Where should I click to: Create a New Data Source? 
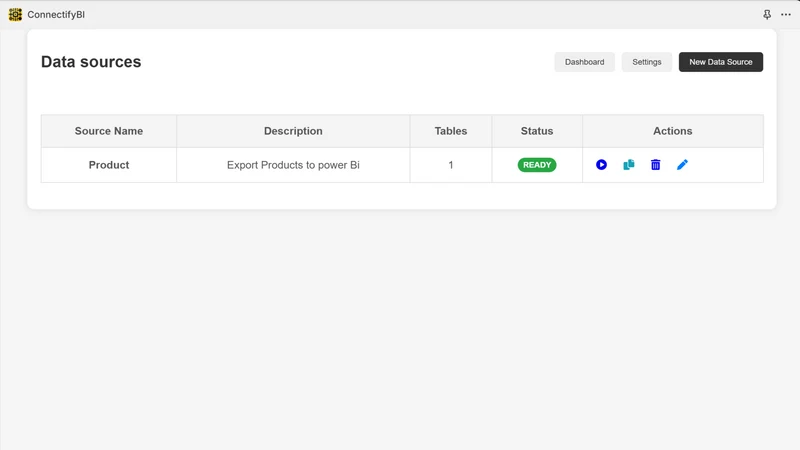(x=720, y=62)
